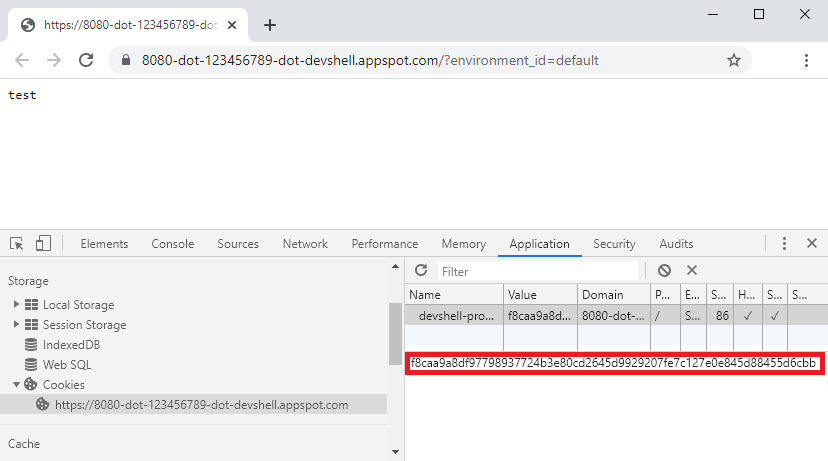Collapse the Cookies tree node
Image resolution: width=828 pixels, height=461 pixels.
click(16, 385)
